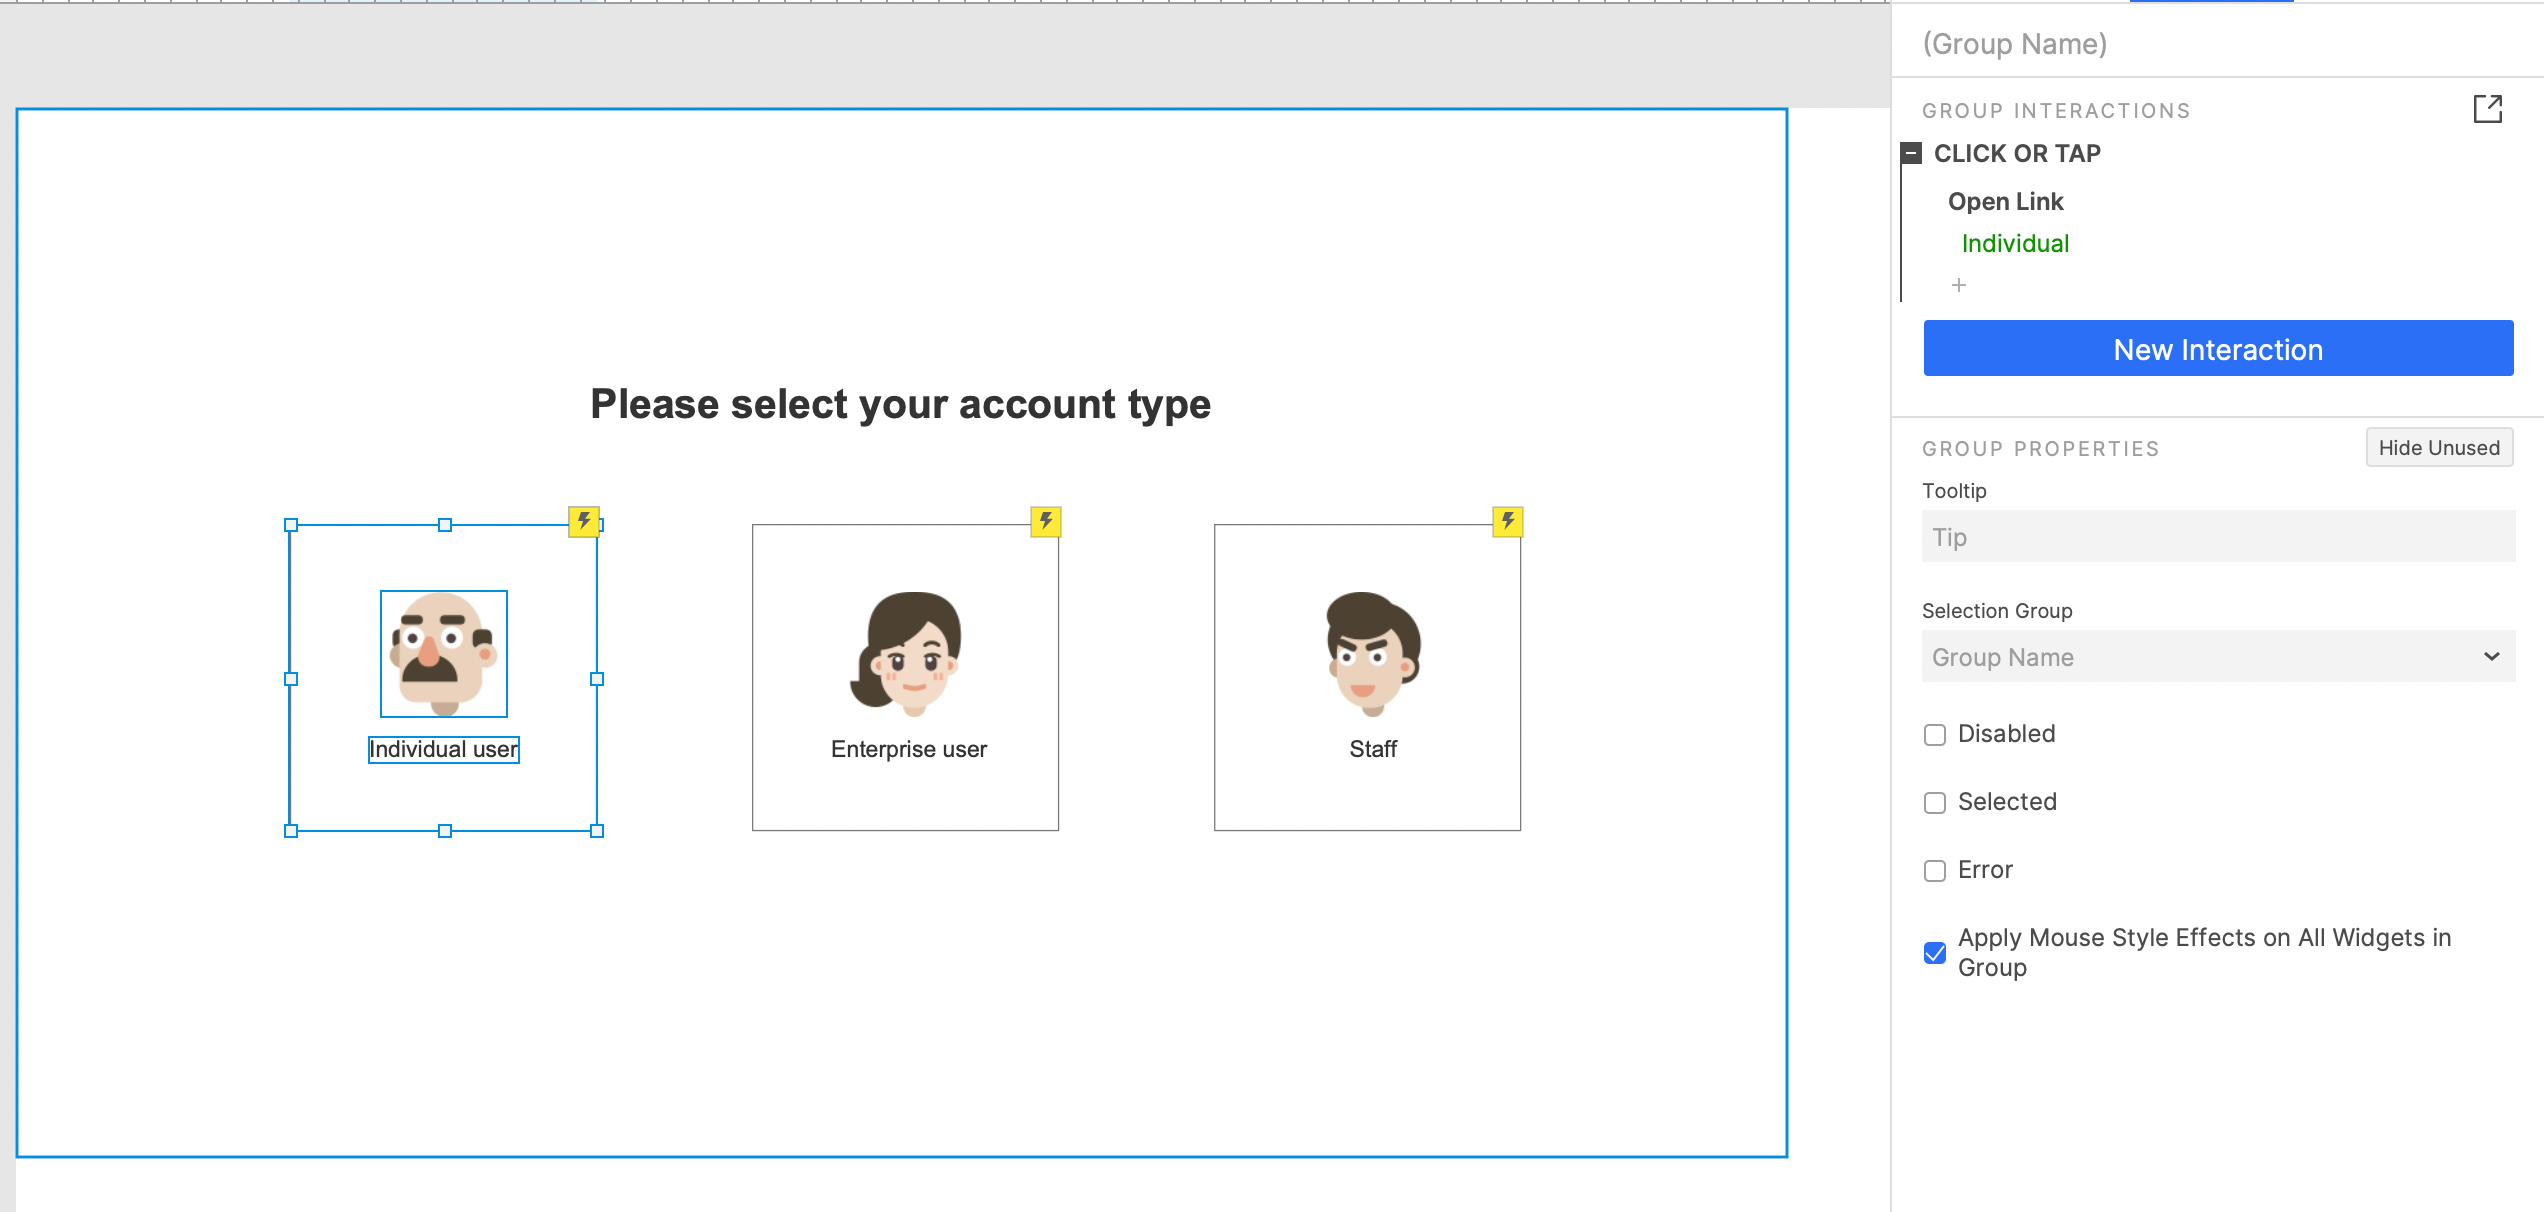The width and height of the screenshot is (2544, 1212).
Task: Click the Tooltip Tip input field
Action: pos(2218,536)
